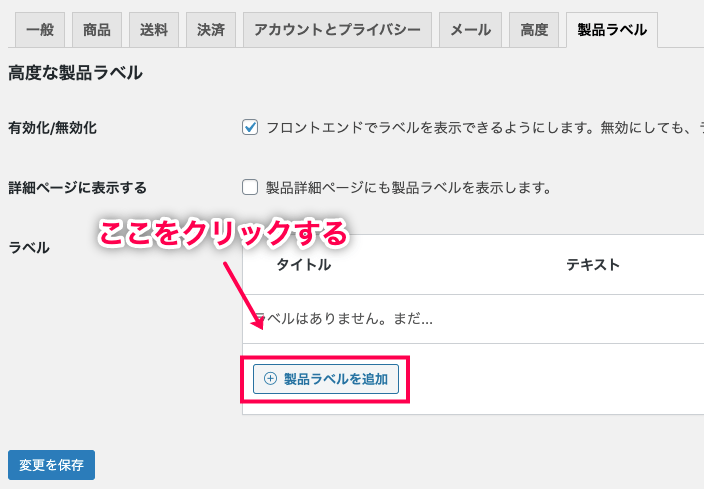
Task: Open the アカウントとプライバシー tab
Action: click(337, 30)
